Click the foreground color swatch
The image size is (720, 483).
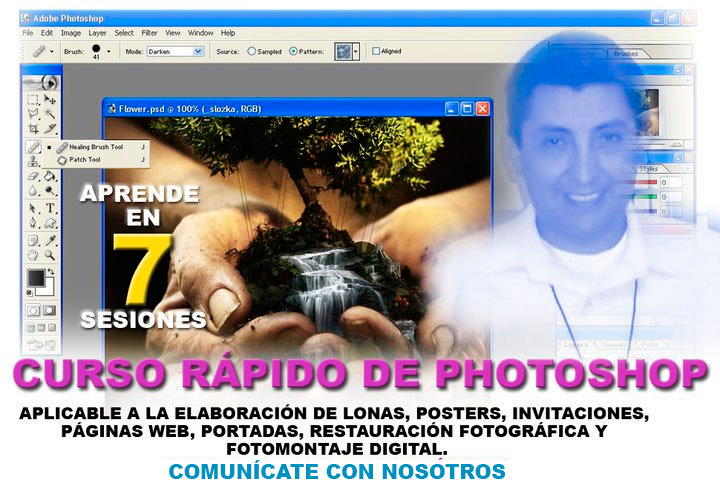tap(36, 278)
